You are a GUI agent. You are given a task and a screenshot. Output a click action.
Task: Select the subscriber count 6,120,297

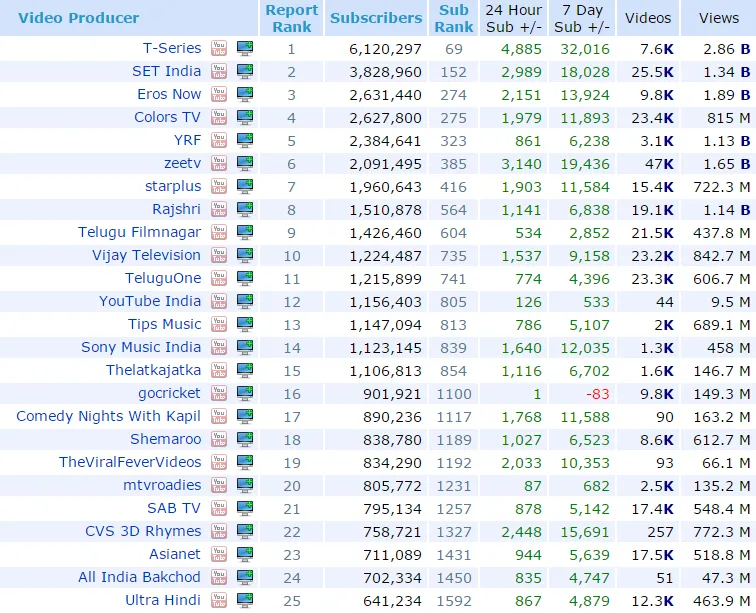point(386,49)
